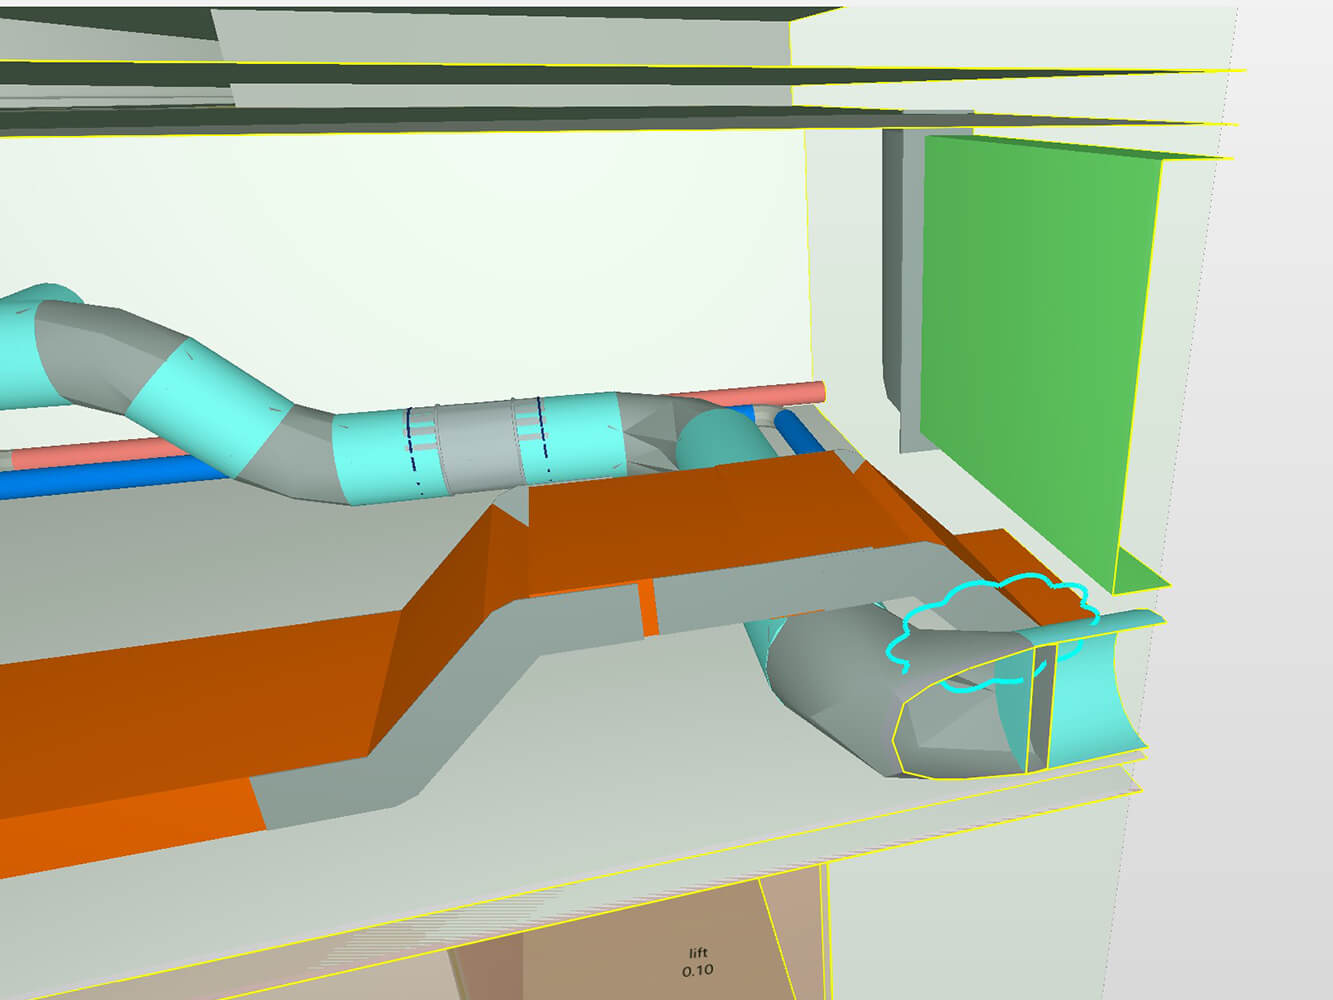This screenshot has width=1333, height=1000.
Task: Select grey duct section between the dashed flanges
Action: point(478,445)
